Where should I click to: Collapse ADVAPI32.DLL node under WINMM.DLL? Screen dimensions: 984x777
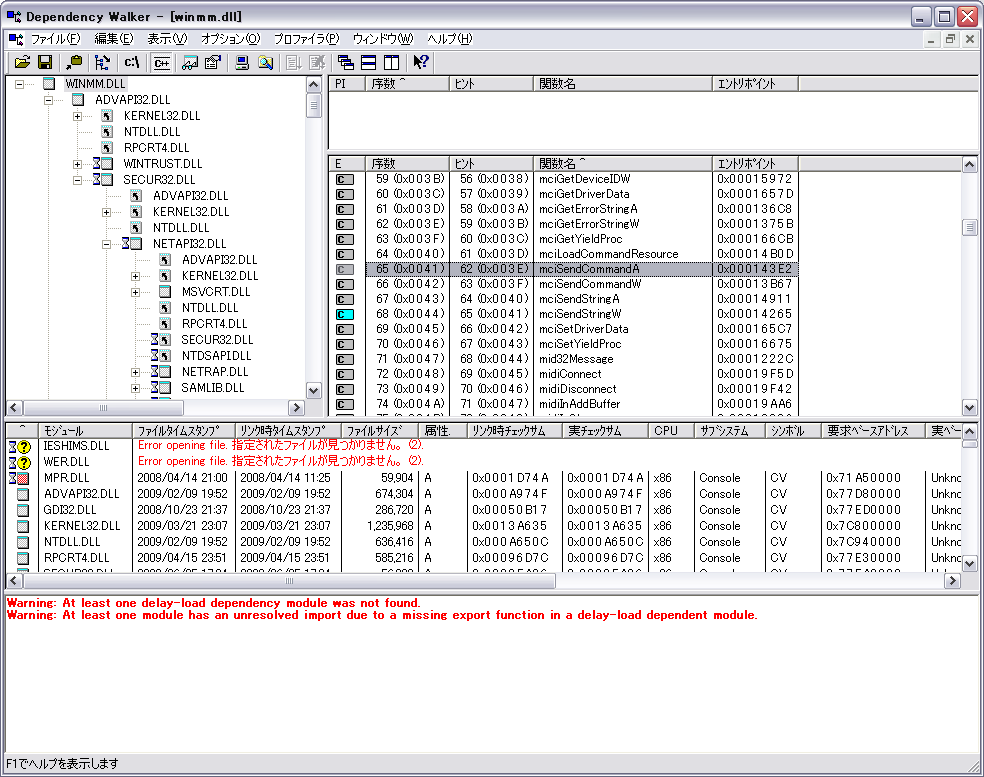(x=48, y=100)
